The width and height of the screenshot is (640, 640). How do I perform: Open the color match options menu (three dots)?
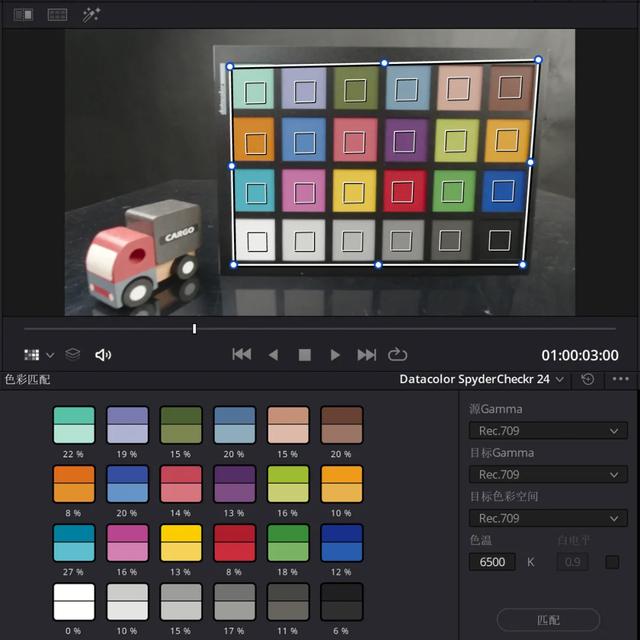click(x=620, y=380)
